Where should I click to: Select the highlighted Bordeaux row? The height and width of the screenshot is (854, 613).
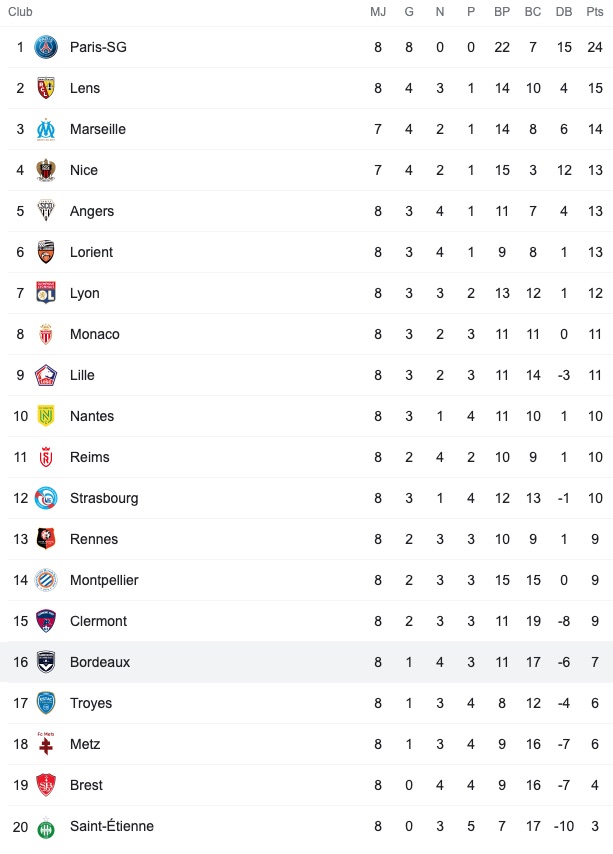point(306,662)
